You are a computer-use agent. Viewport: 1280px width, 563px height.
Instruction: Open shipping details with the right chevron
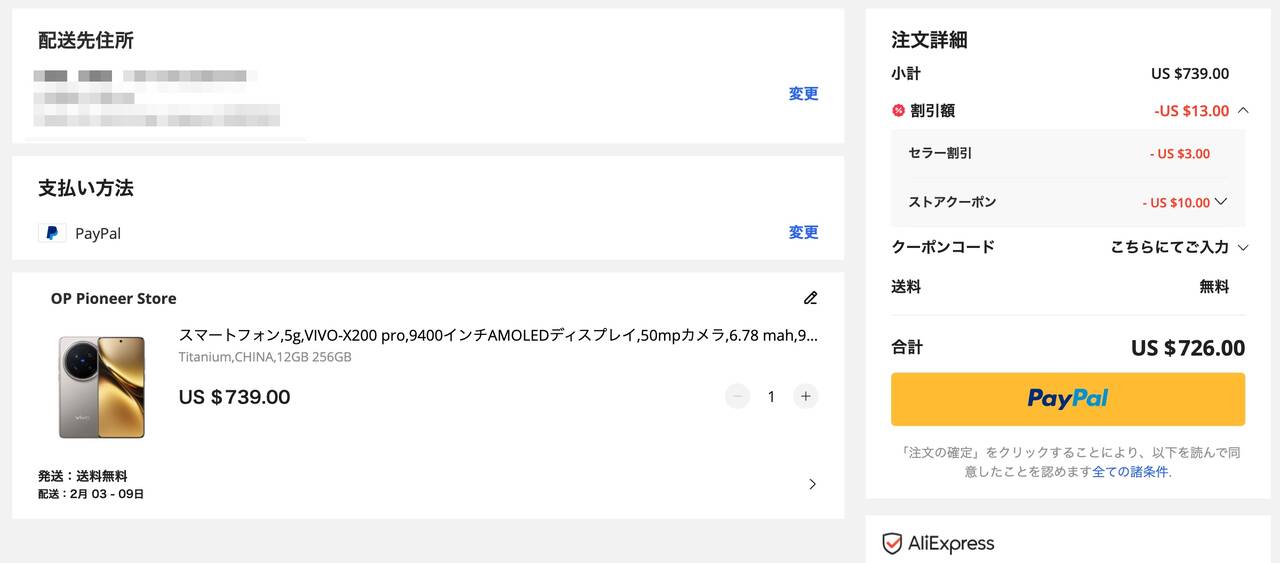tap(812, 484)
